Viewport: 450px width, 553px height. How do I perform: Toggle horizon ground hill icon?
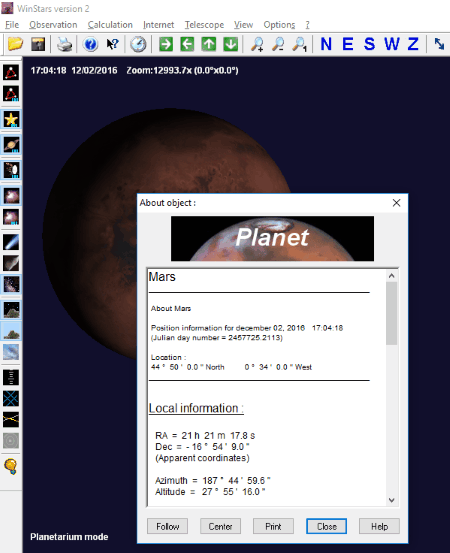click(x=11, y=331)
